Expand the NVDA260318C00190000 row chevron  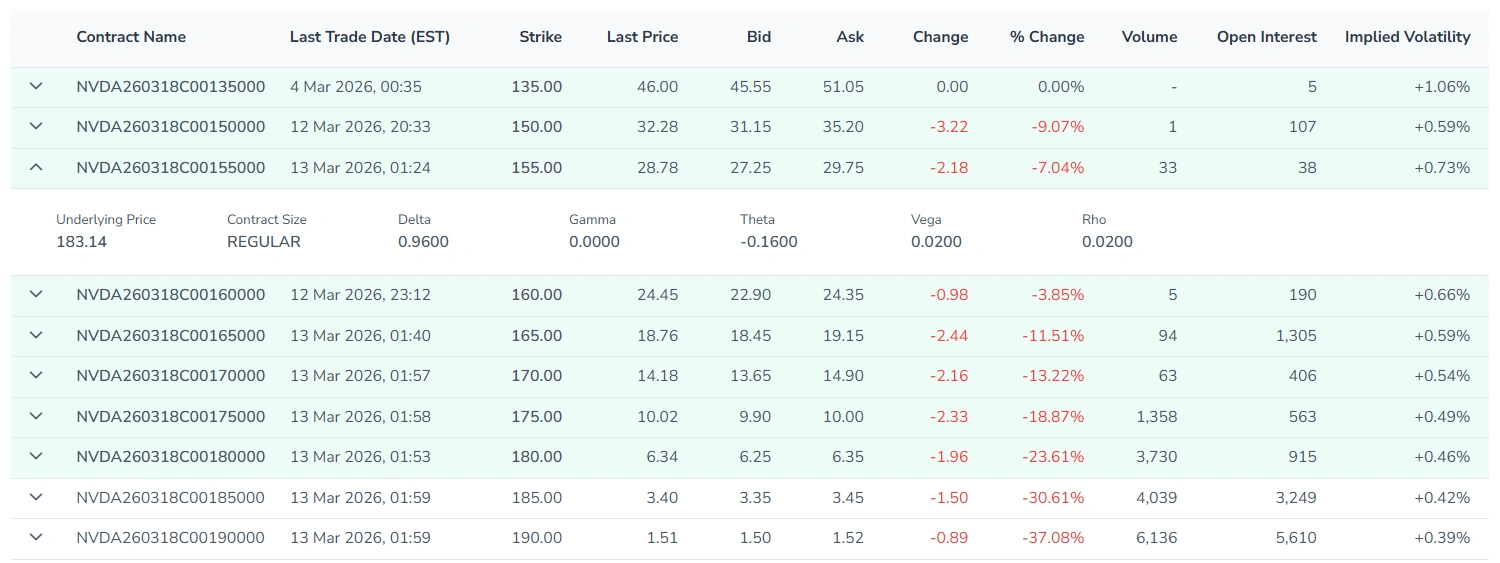(x=36, y=538)
